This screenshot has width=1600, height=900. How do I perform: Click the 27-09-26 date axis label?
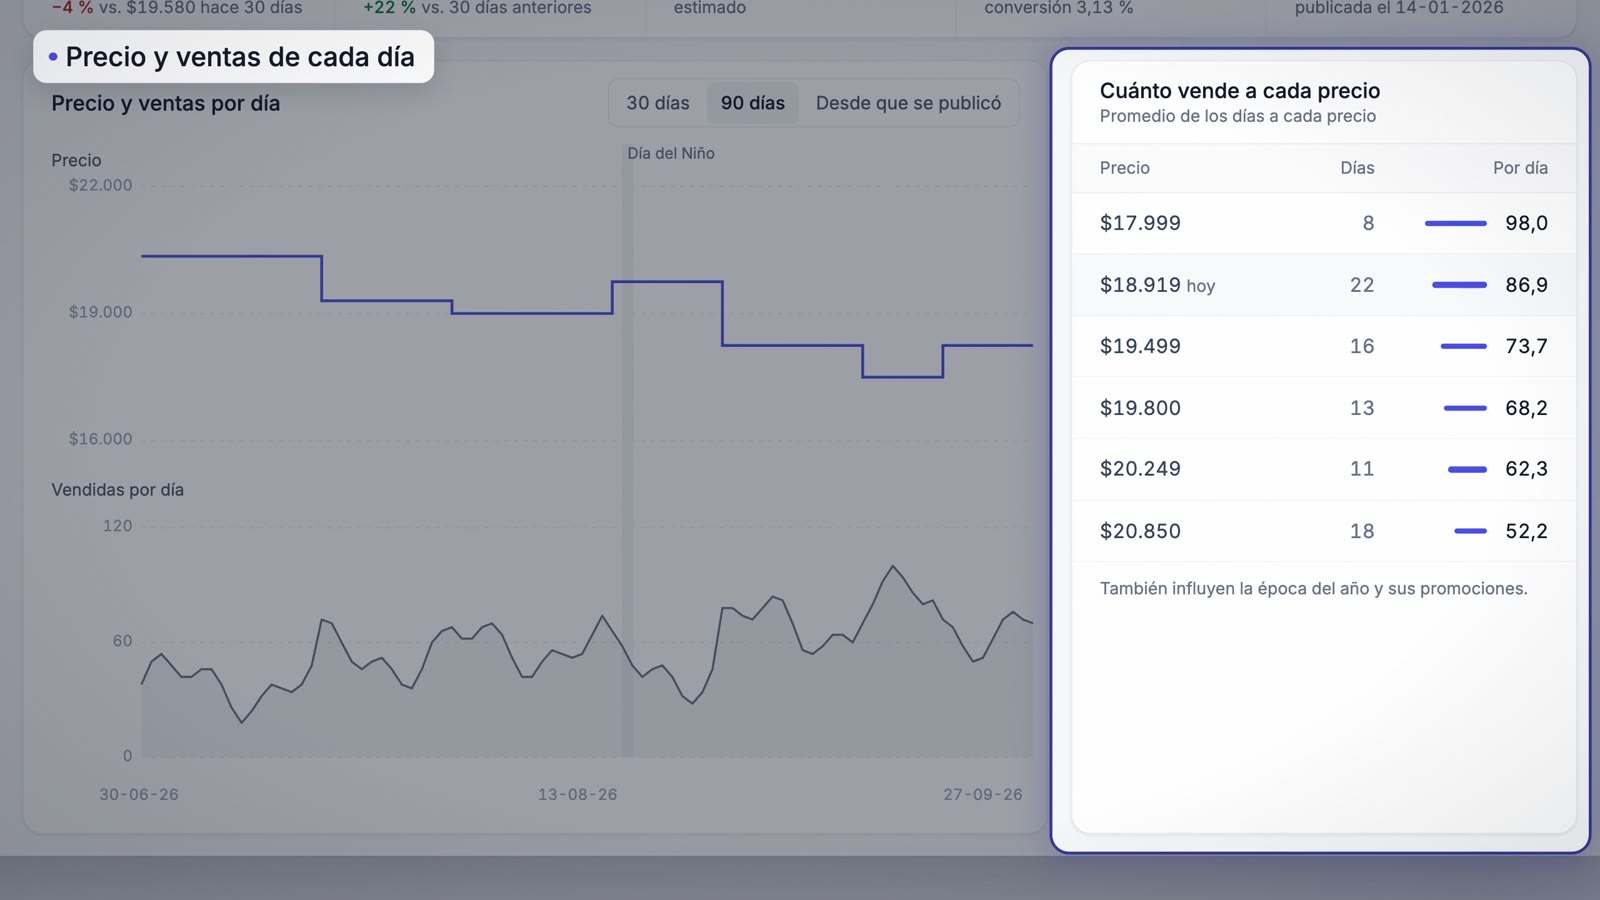coord(983,794)
